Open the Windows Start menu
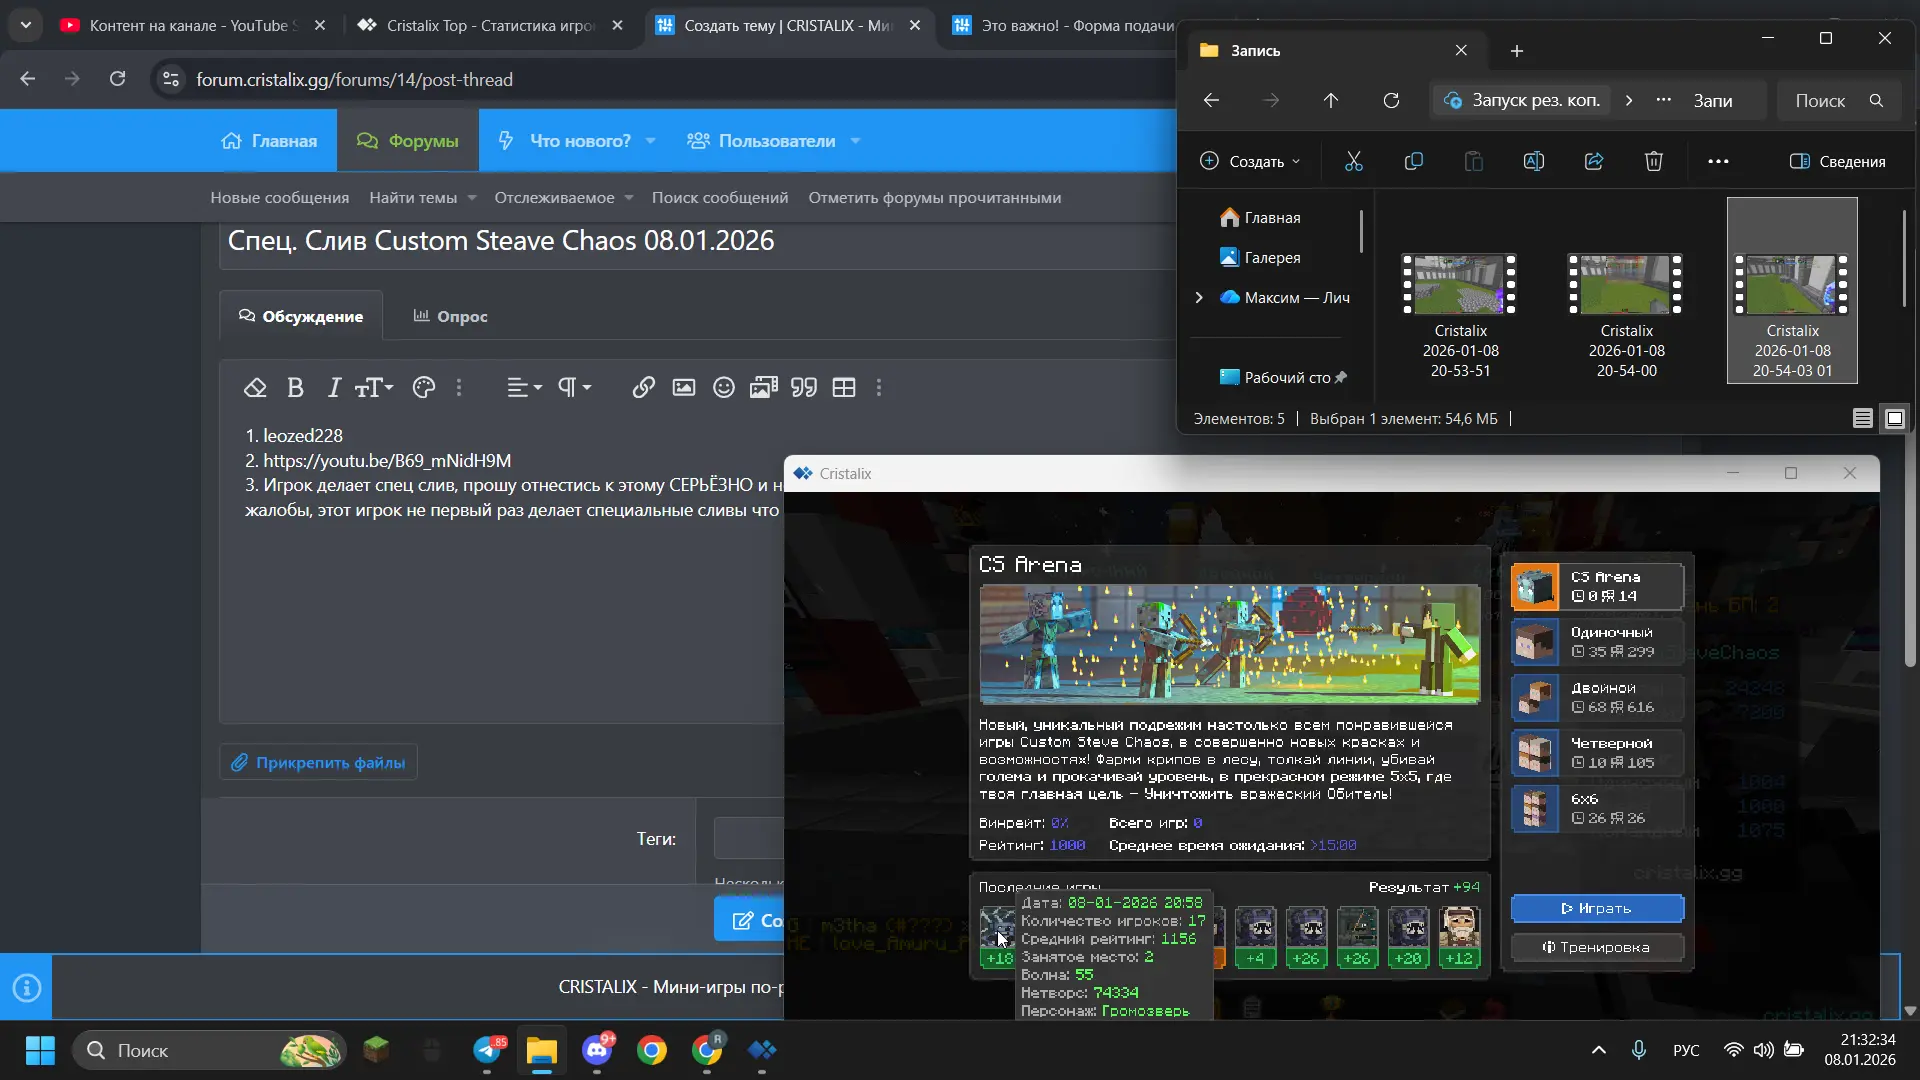The height and width of the screenshot is (1080, 1920). (40, 1050)
